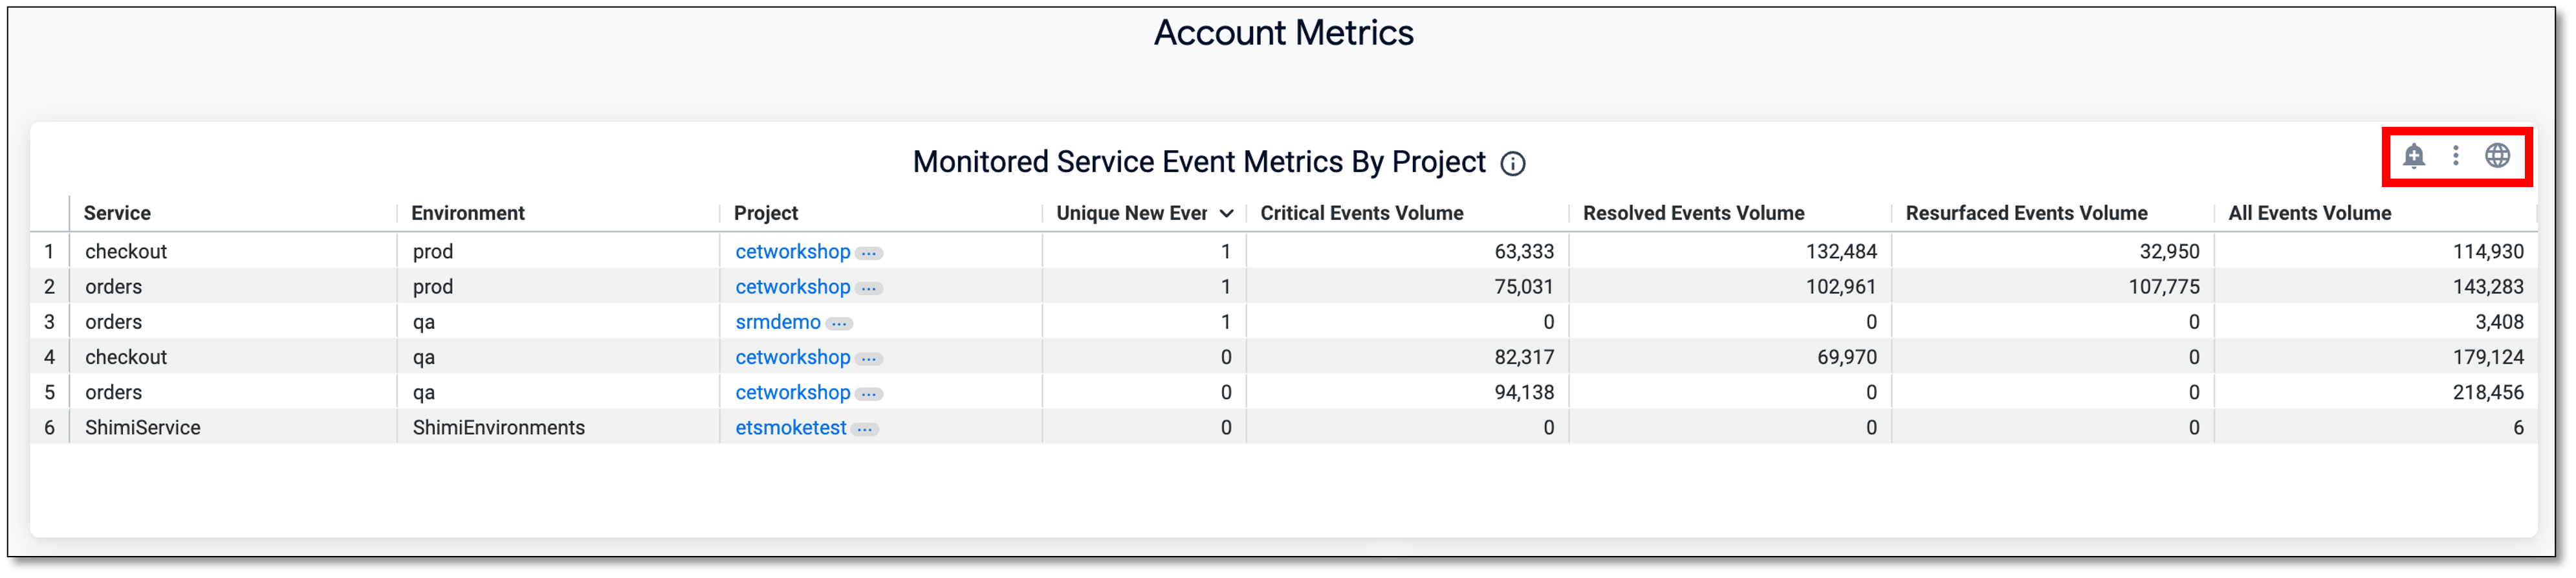Open the three-dot tile actions menu

(x=2455, y=156)
